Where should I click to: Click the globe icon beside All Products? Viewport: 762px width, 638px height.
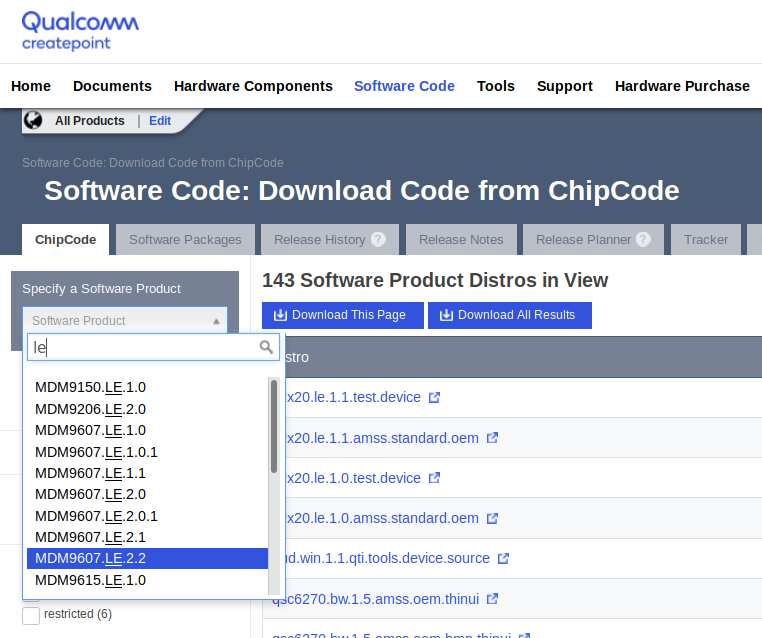click(34, 120)
